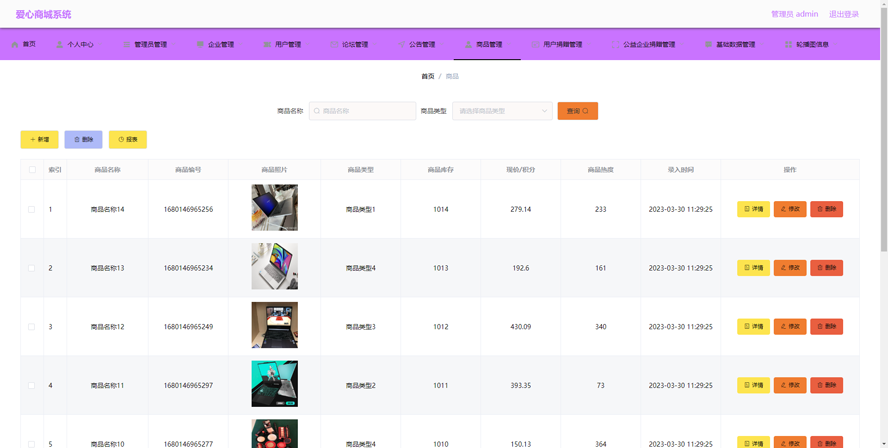Open 详情 for 商品名称13
The width and height of the screenshot is (888, 448).
(753, 268)
